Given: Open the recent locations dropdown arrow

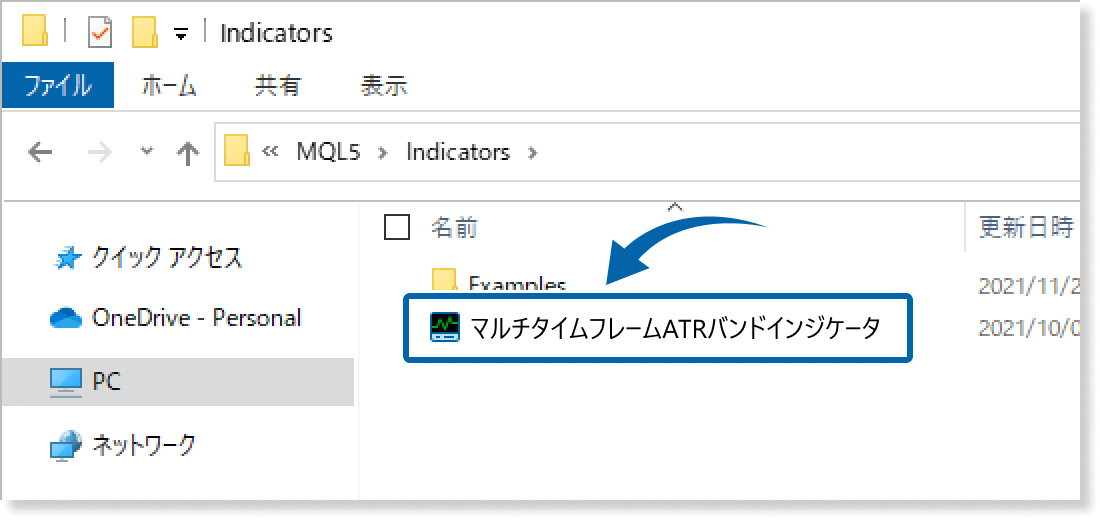Looking at the screenshot, I should tap(147, 152).
